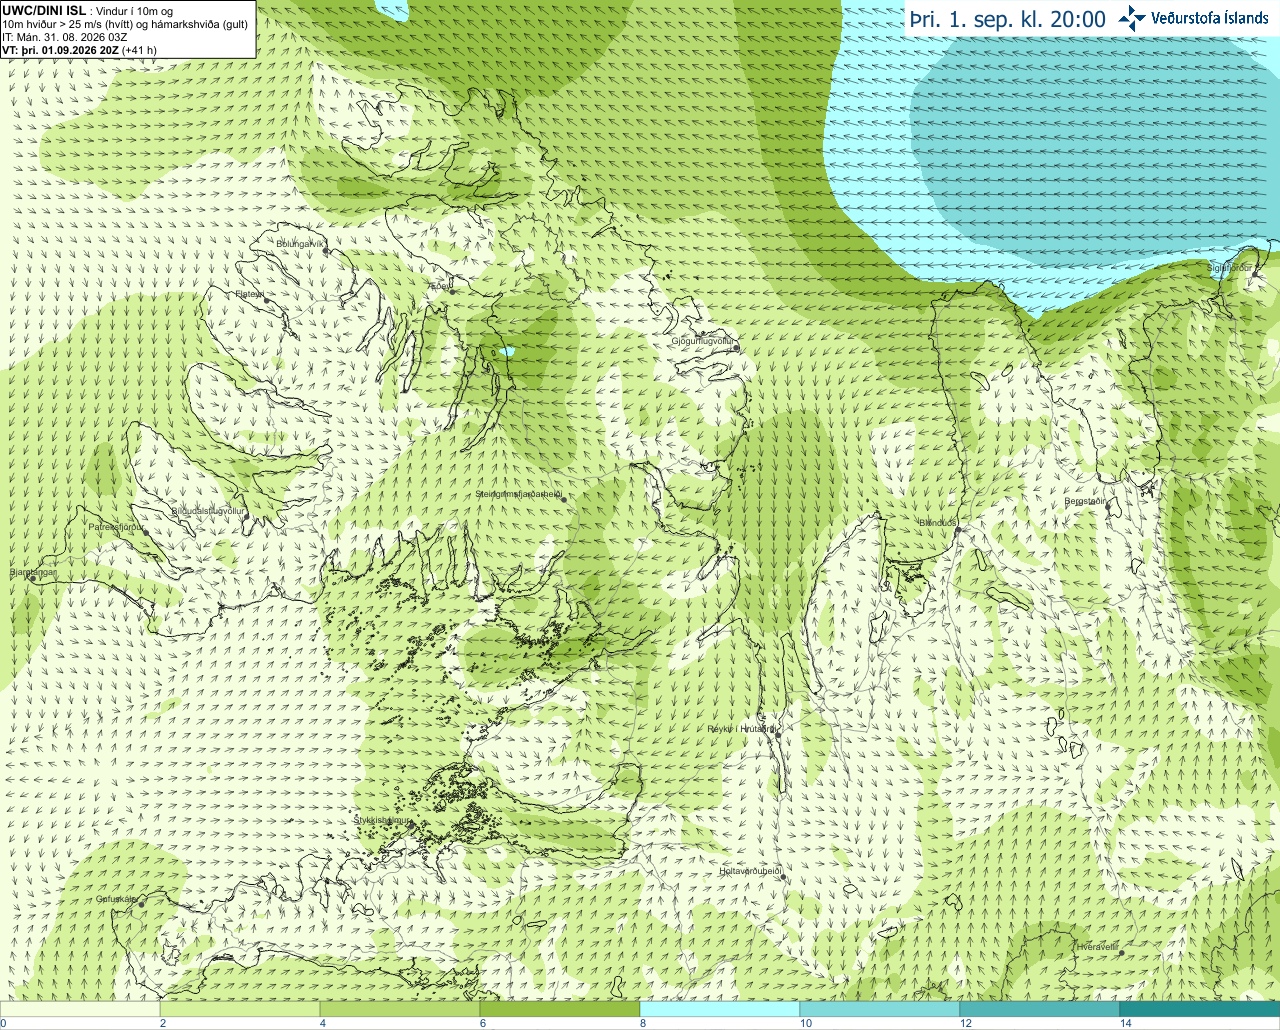
Task: Pick the 8–10 m/s light cyan legend swatch
Action: [720, 1008]
